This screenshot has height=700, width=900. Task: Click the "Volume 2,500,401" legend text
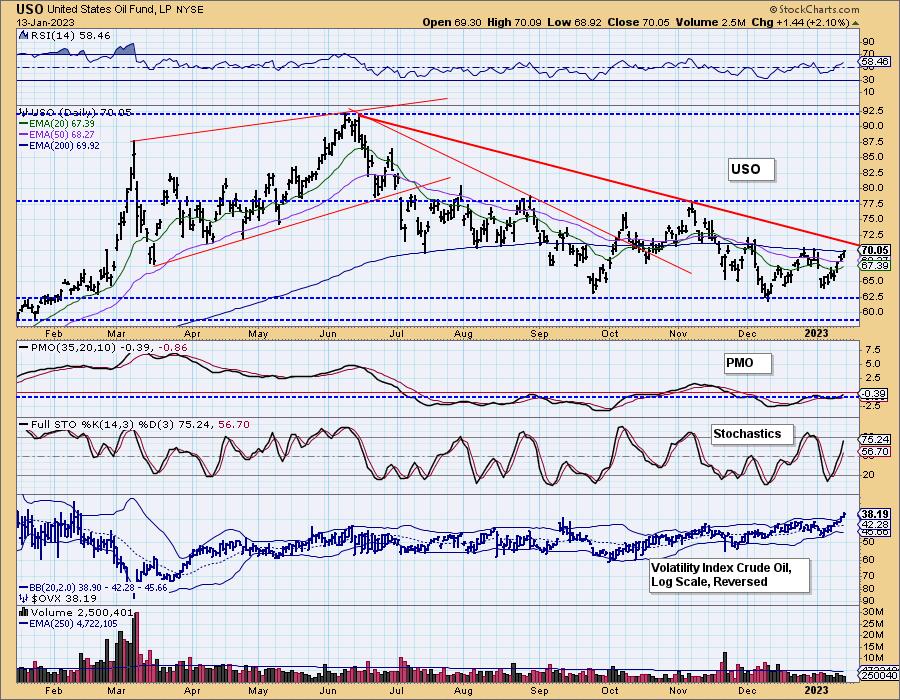(82, 613)
